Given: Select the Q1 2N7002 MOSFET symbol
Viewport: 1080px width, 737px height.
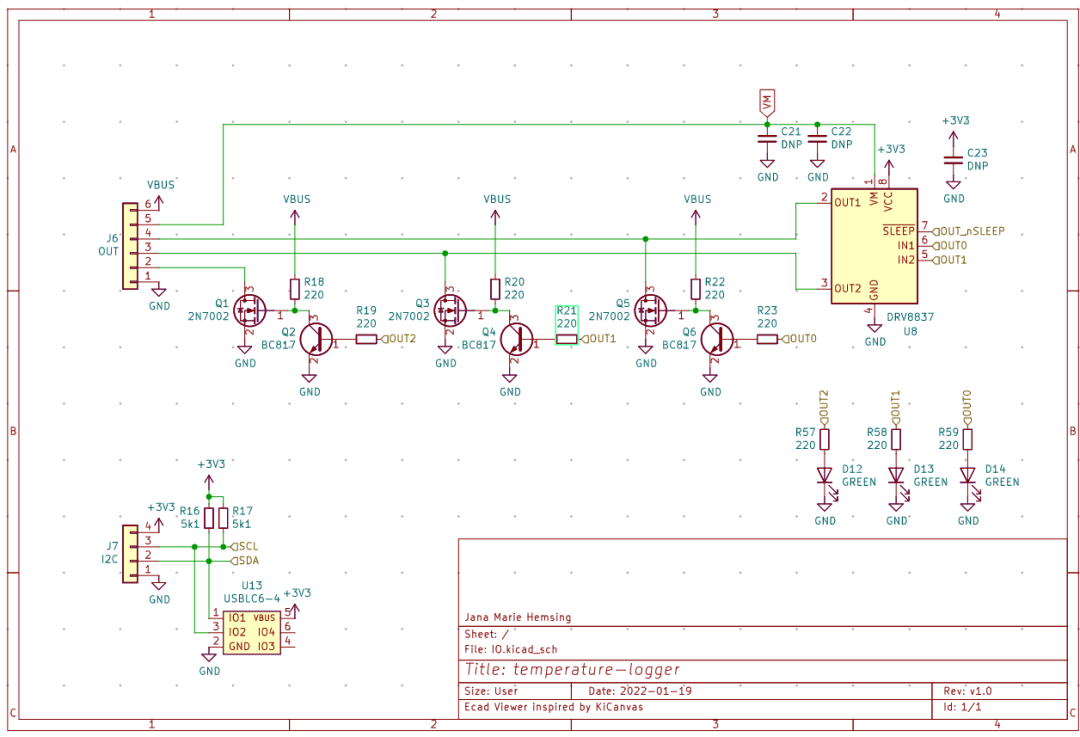Looking at the screenshot, I should pos(249,311).
